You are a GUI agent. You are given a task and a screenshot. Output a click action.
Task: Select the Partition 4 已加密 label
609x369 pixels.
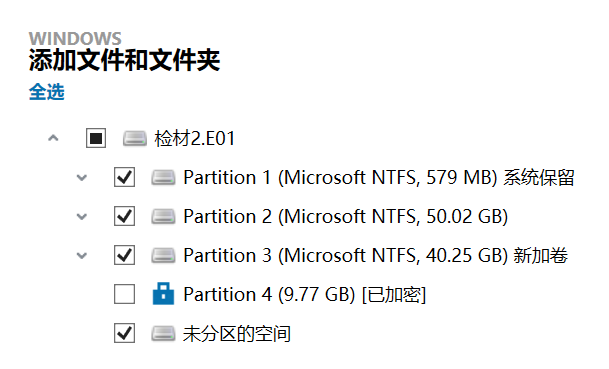pyautogui.click(x=304, y=294)
